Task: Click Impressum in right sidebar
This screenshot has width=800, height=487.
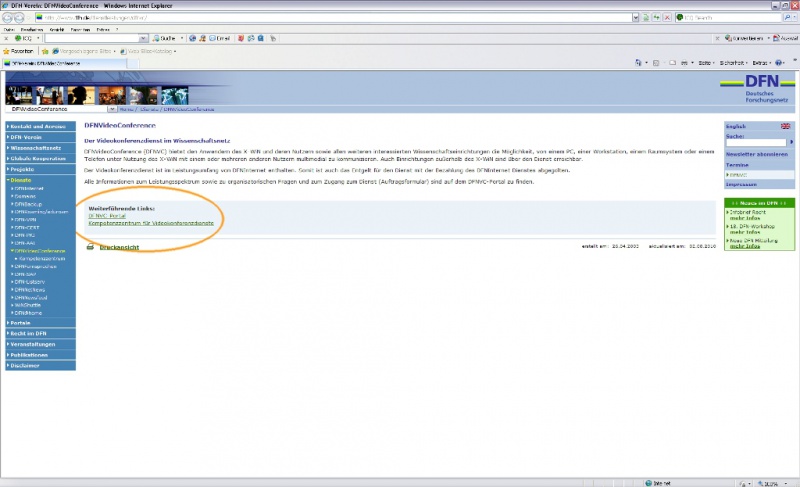Action: click(741, 185)
